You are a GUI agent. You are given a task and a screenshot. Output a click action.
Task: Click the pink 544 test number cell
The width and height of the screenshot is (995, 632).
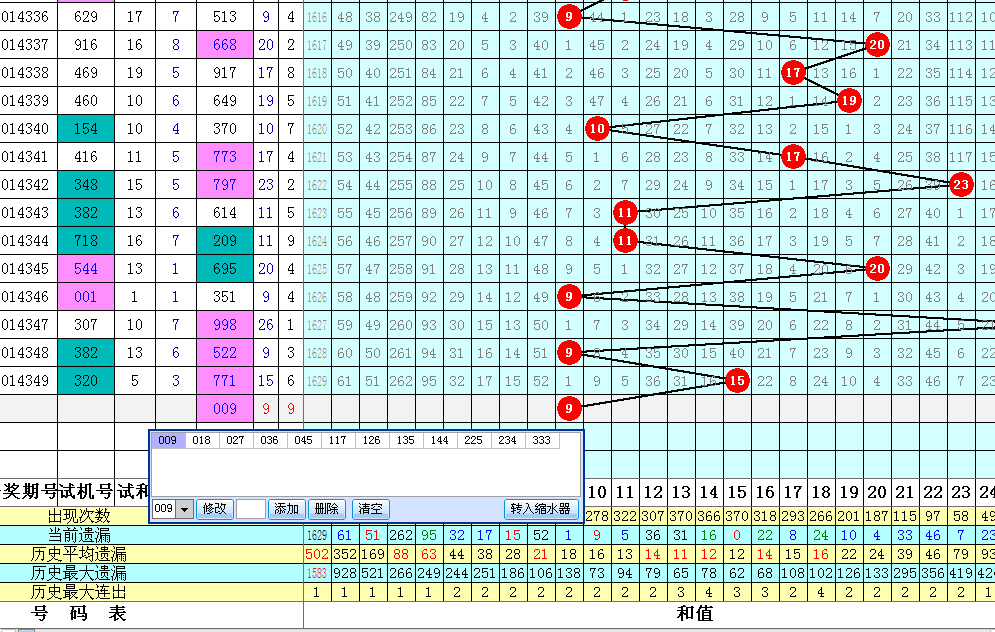(x=86, y=268)
